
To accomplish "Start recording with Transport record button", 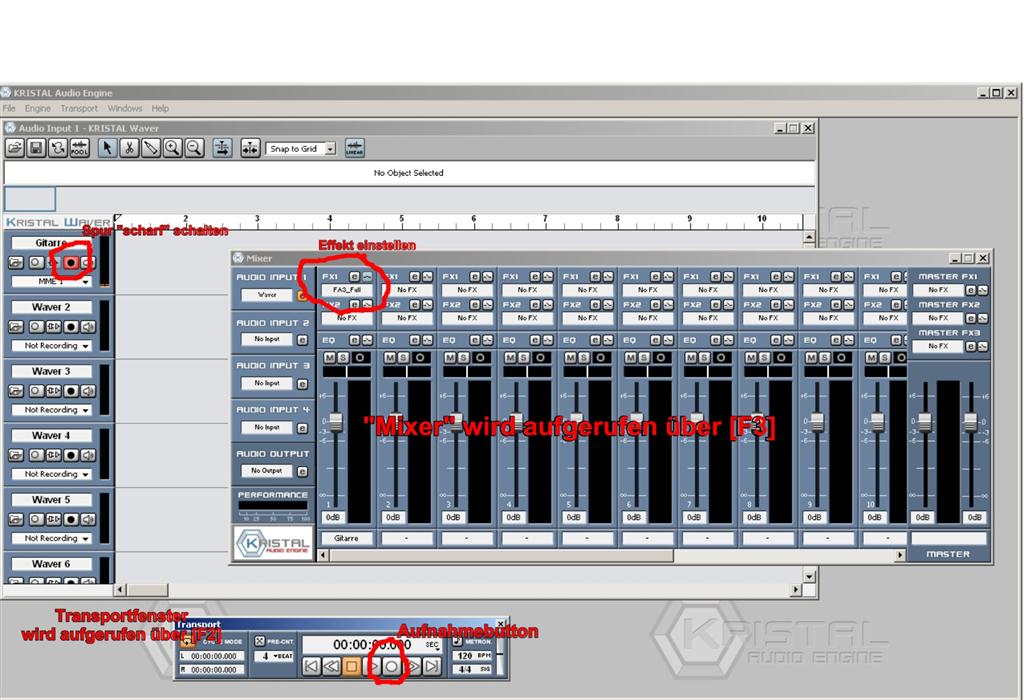I will tap(391, 667).
